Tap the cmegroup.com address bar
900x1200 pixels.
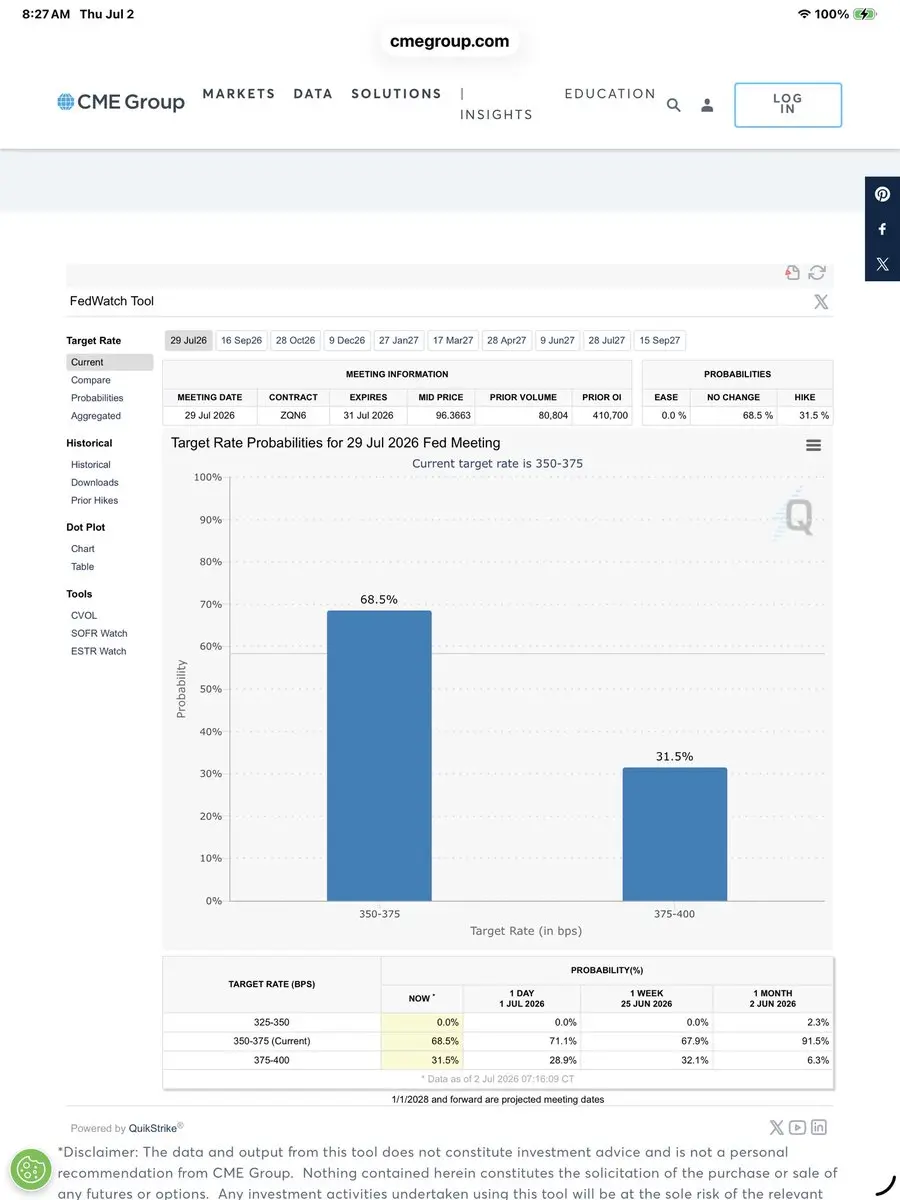450,42
